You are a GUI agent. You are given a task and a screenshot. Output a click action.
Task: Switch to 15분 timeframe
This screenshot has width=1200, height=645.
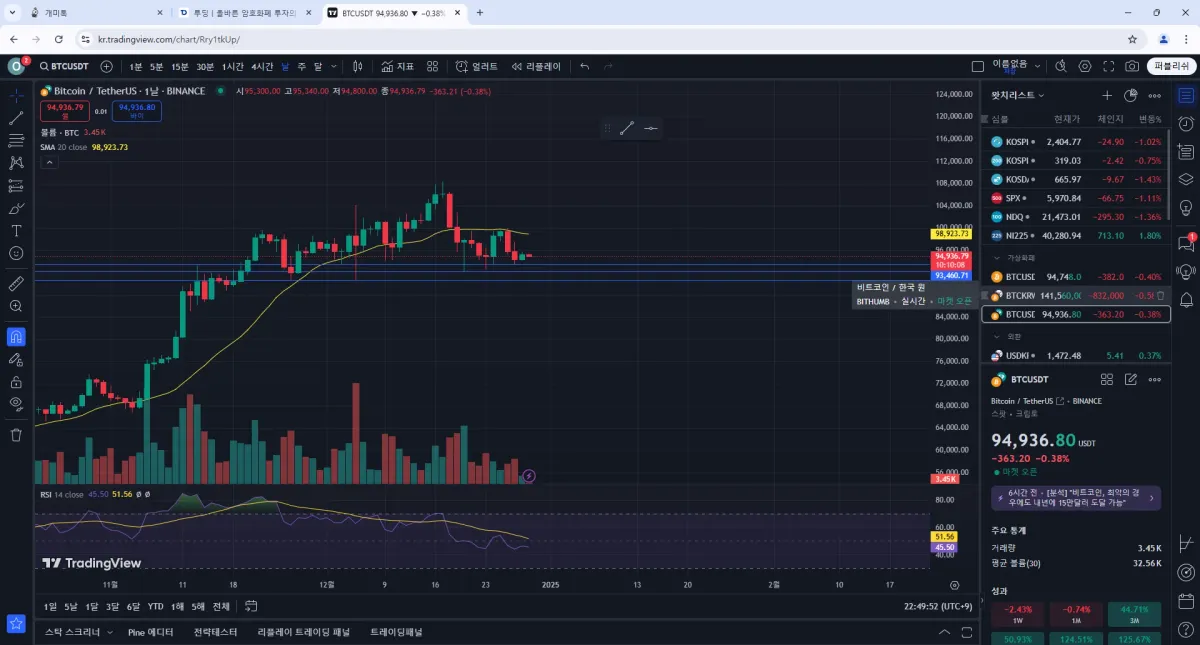point(179,66)
